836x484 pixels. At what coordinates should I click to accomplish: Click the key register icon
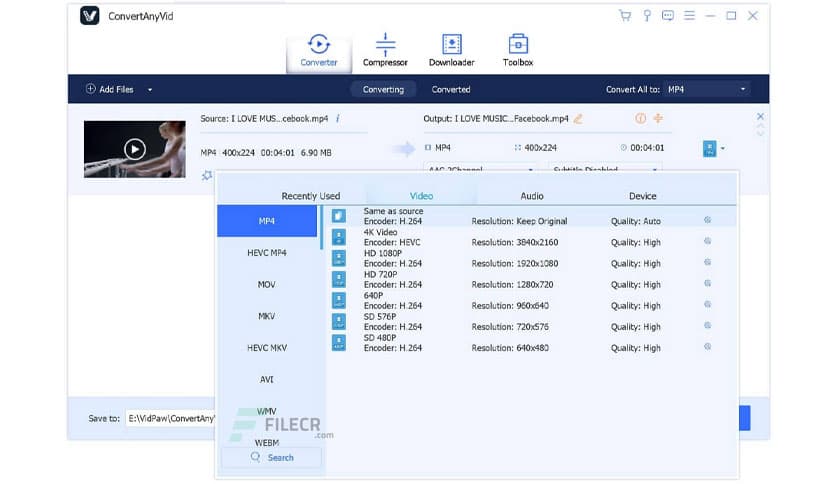coord(646,16)
